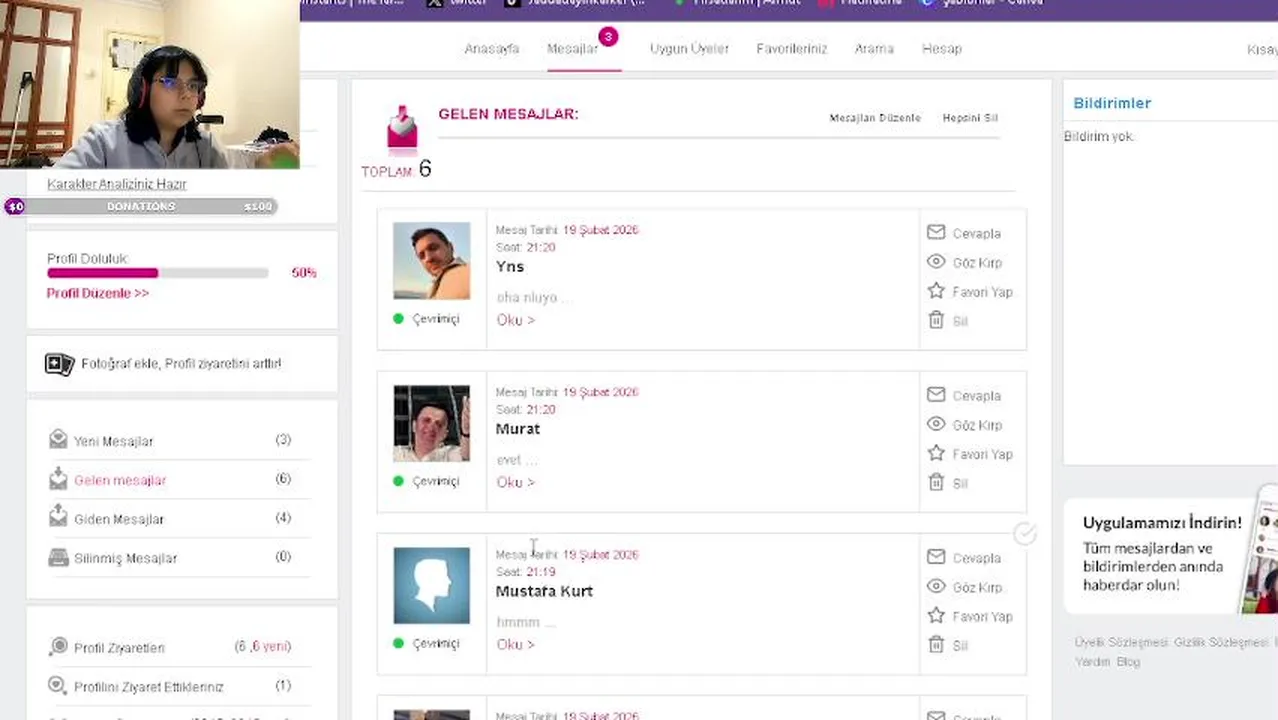Click Gelen mesajlar inbox icon
1278x720 pixels.
(x=58, y=478)
